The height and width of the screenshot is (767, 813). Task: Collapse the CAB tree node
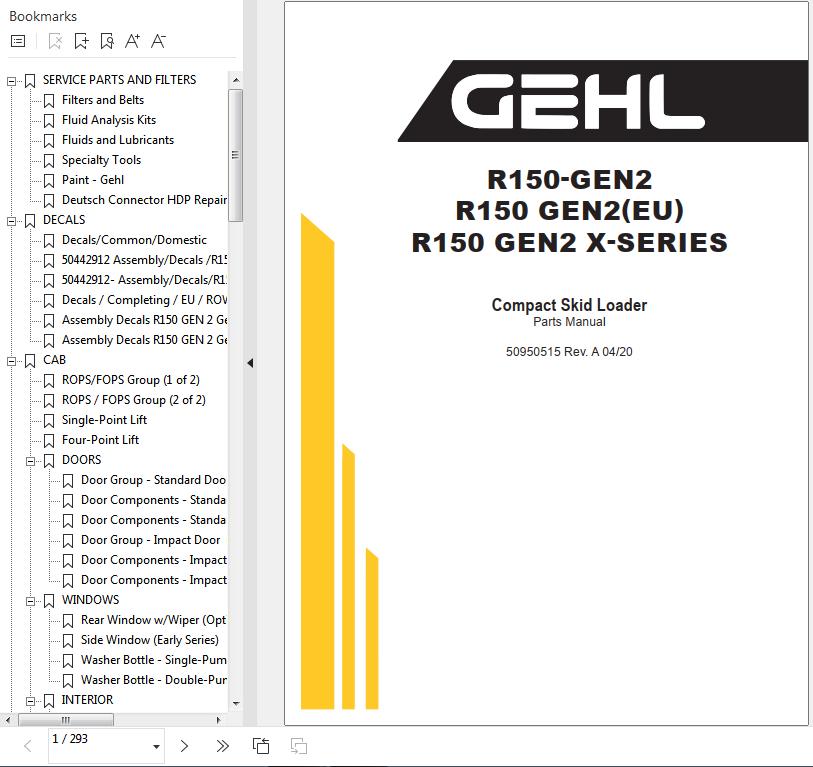point(11,361)
